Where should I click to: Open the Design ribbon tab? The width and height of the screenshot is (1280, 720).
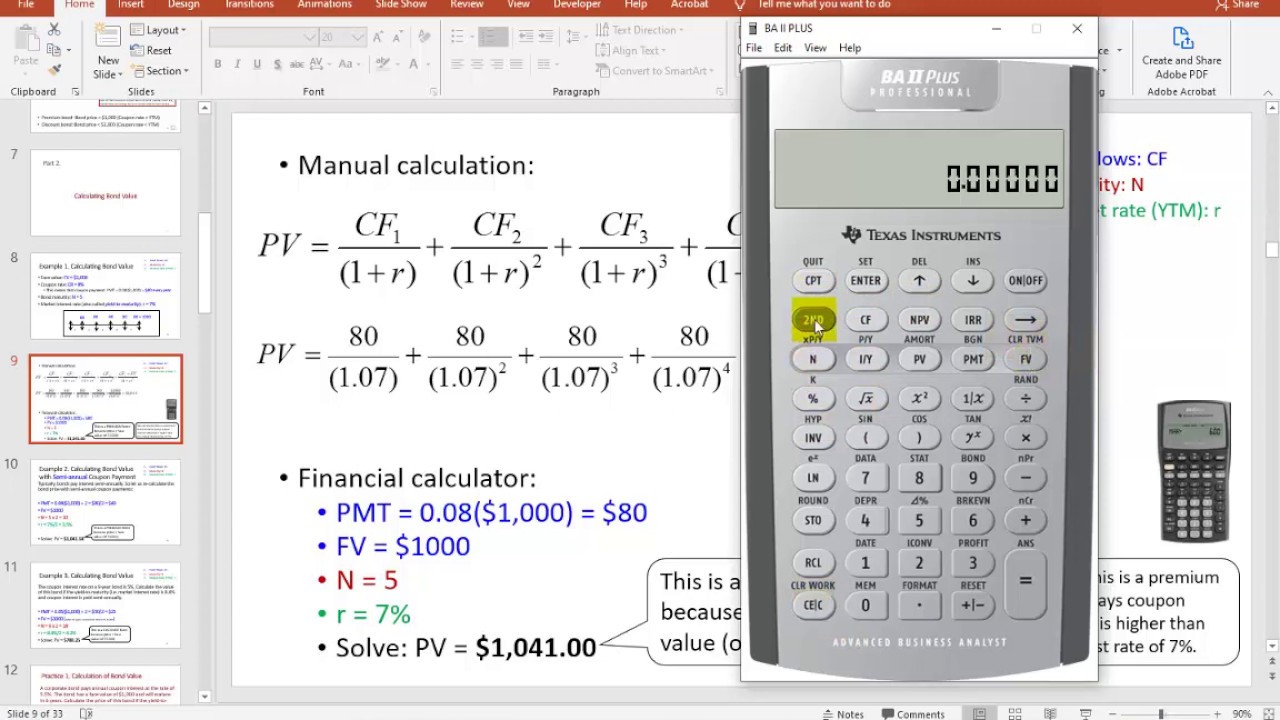(x=183, y=5)
